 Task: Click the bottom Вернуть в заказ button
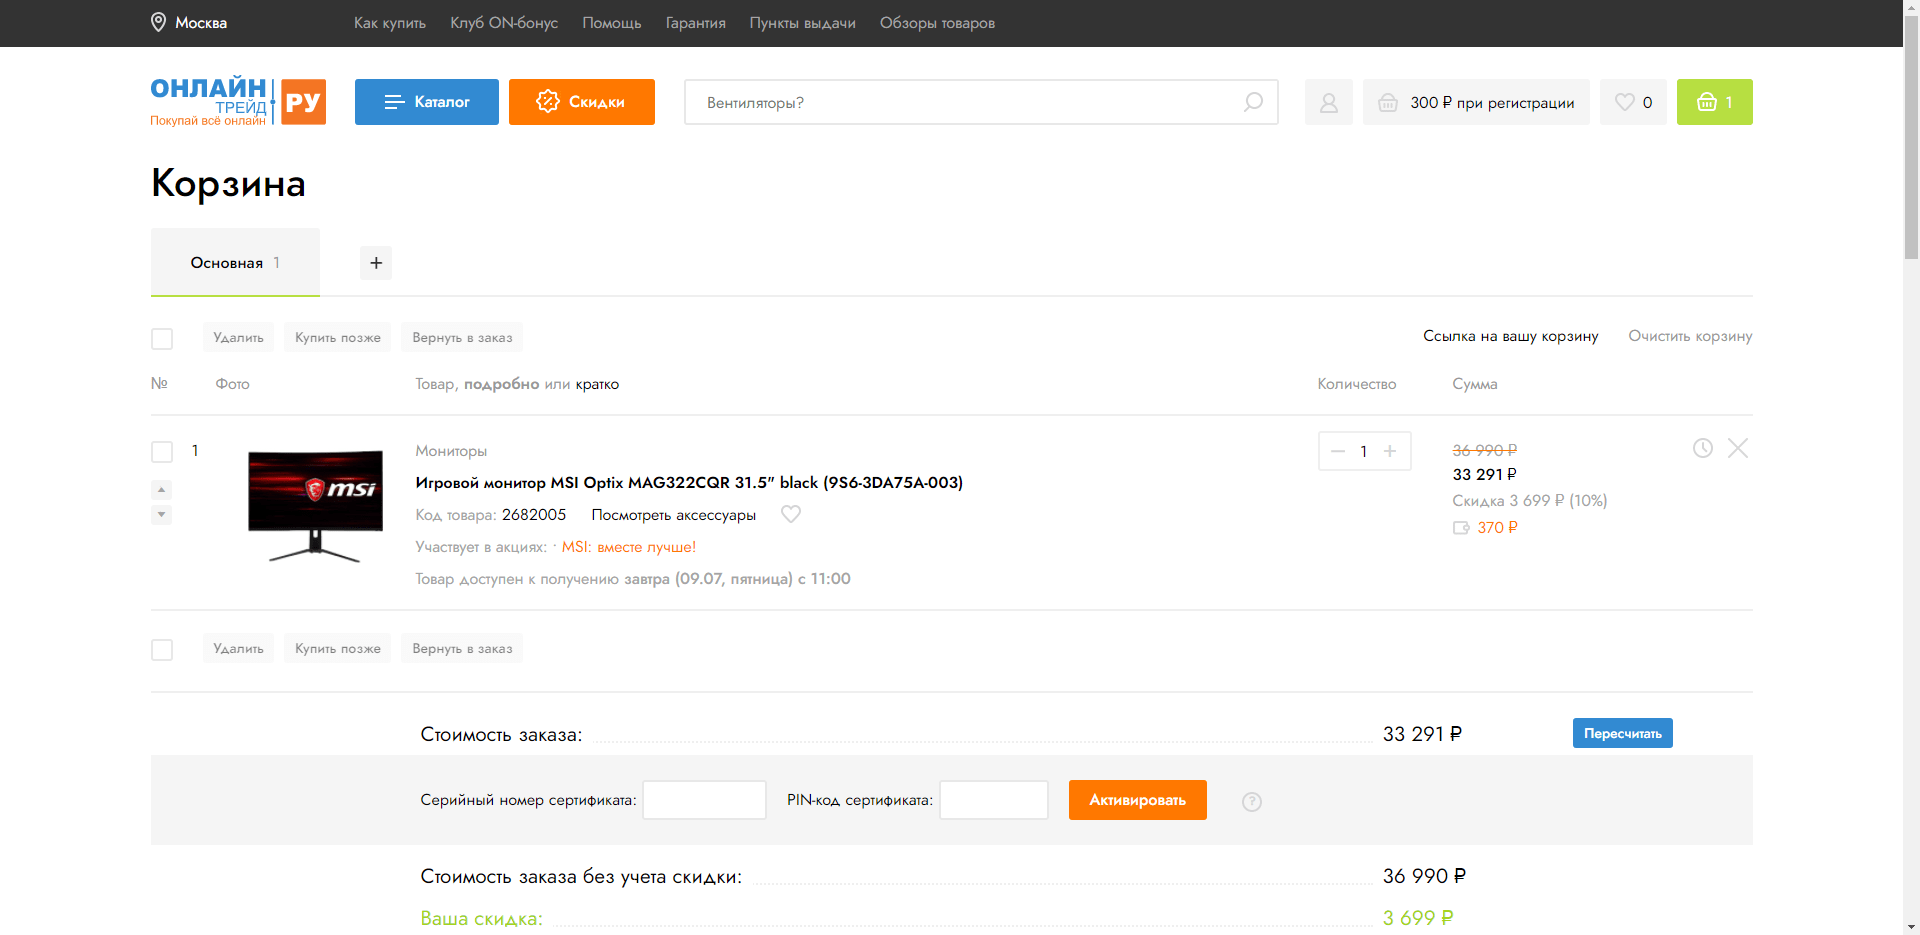[x=462, y=648]
